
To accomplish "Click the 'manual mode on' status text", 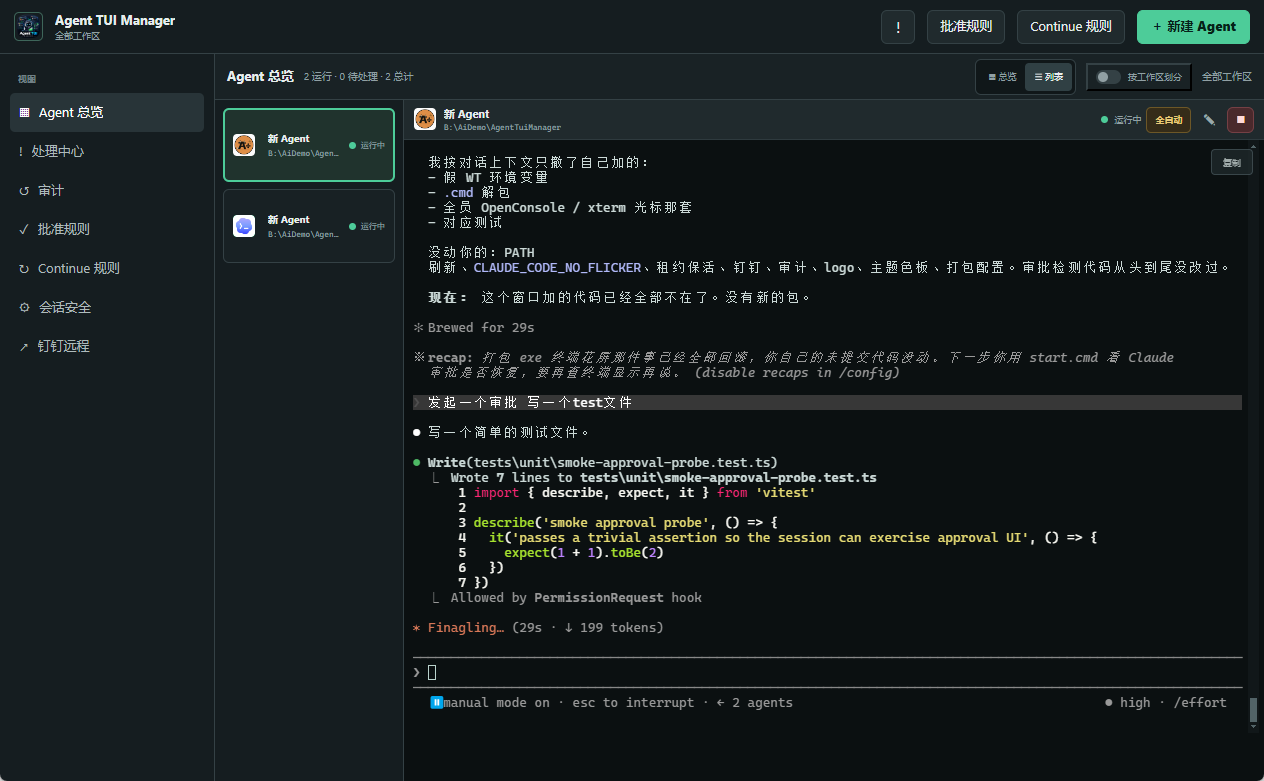I will click(497, 703).
